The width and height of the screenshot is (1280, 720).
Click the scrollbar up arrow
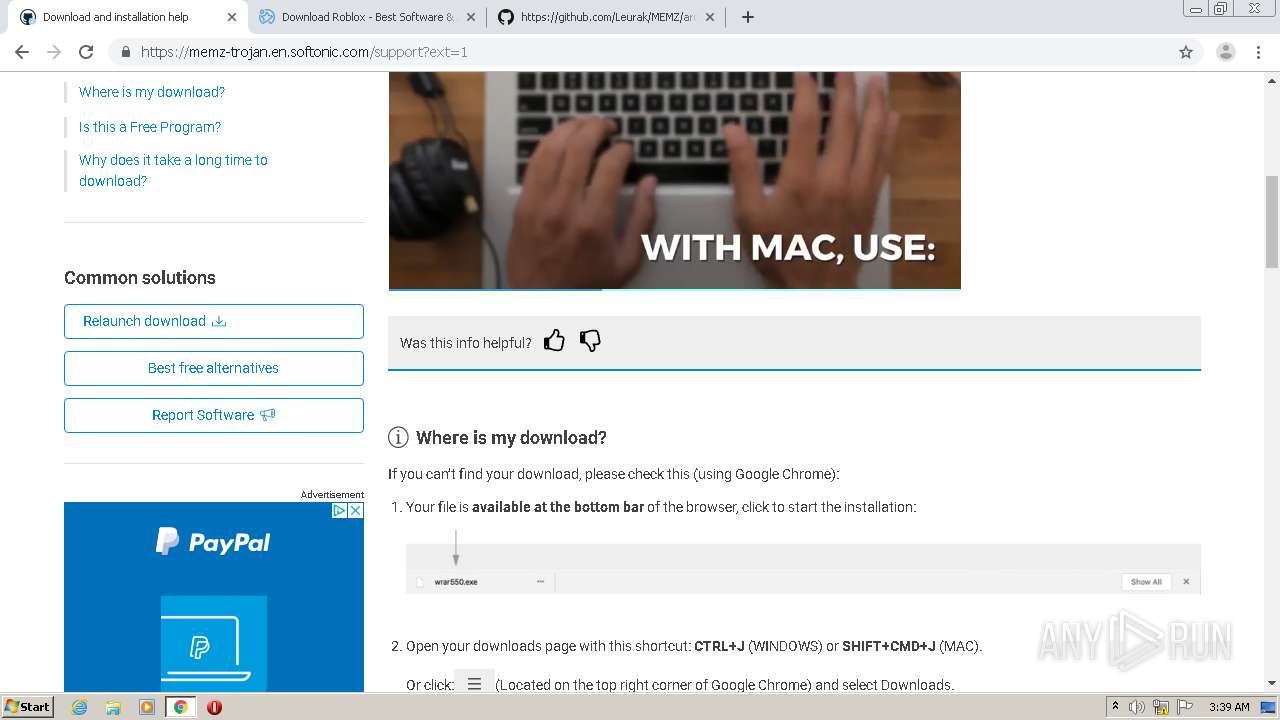pyautogui.click(x=1272, y=79)
